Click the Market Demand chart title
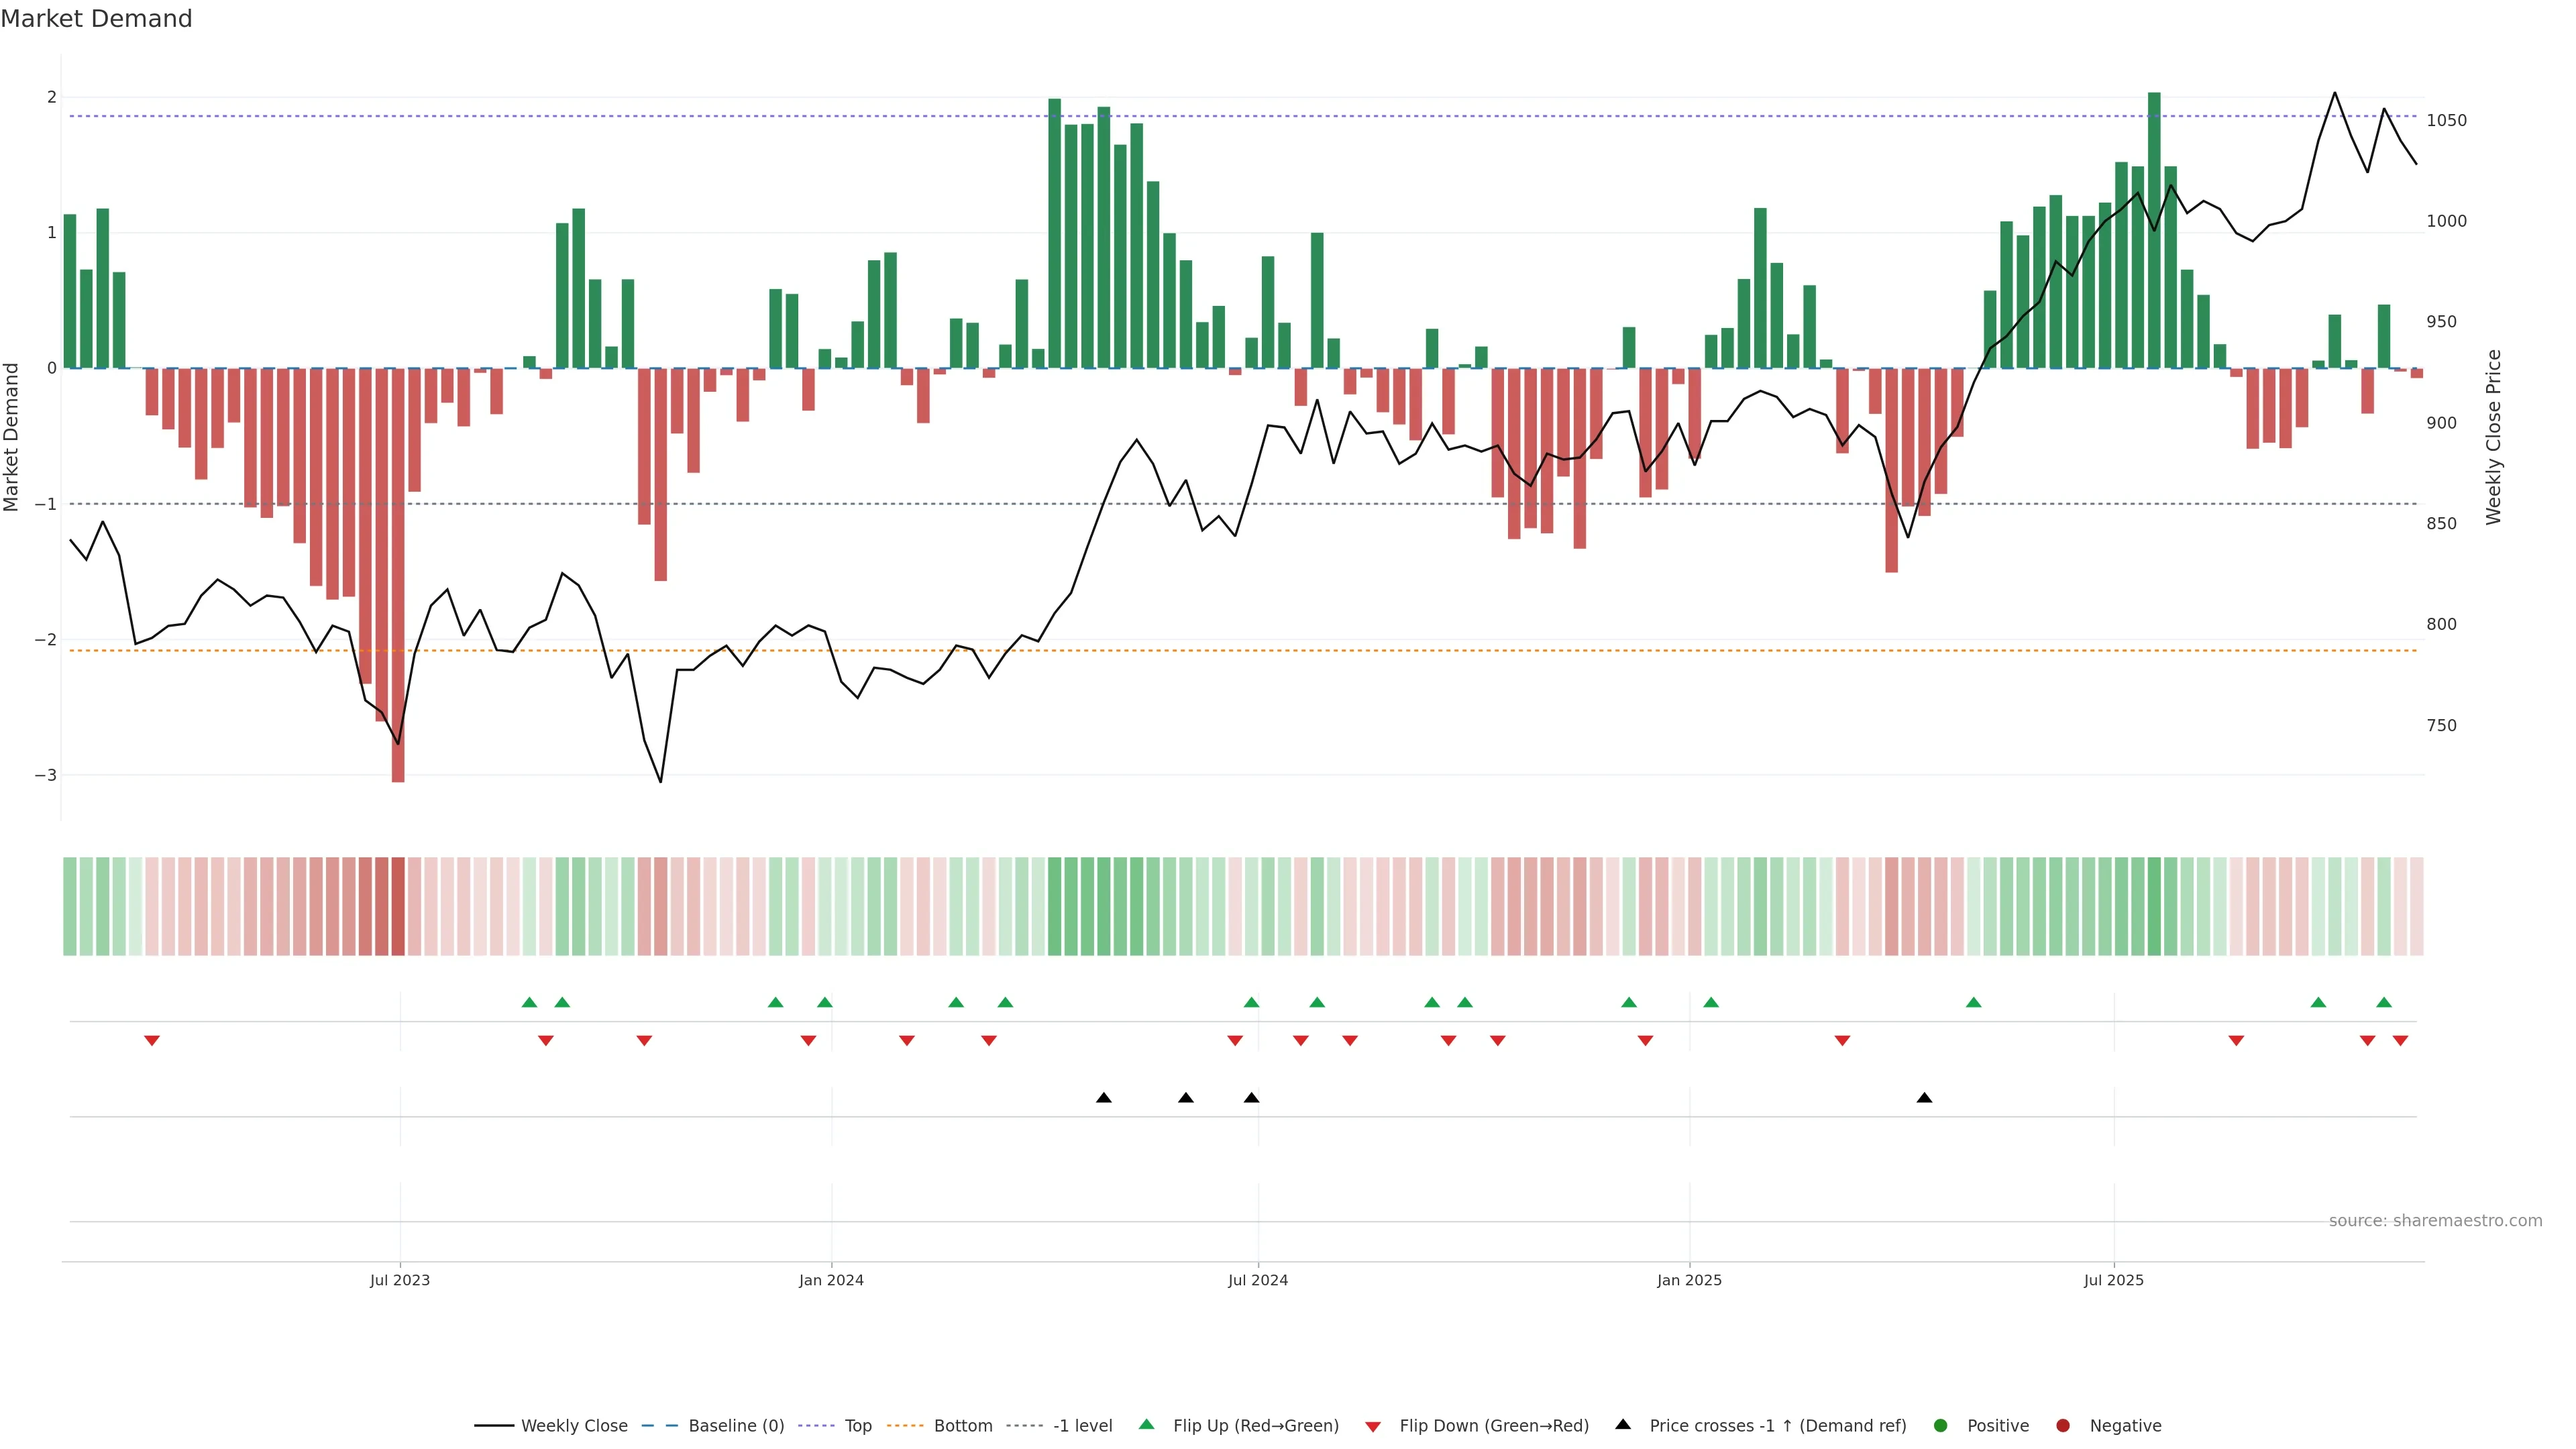Image resolution: width=2576 pixels, height=1449 pixels. (96, 19)
